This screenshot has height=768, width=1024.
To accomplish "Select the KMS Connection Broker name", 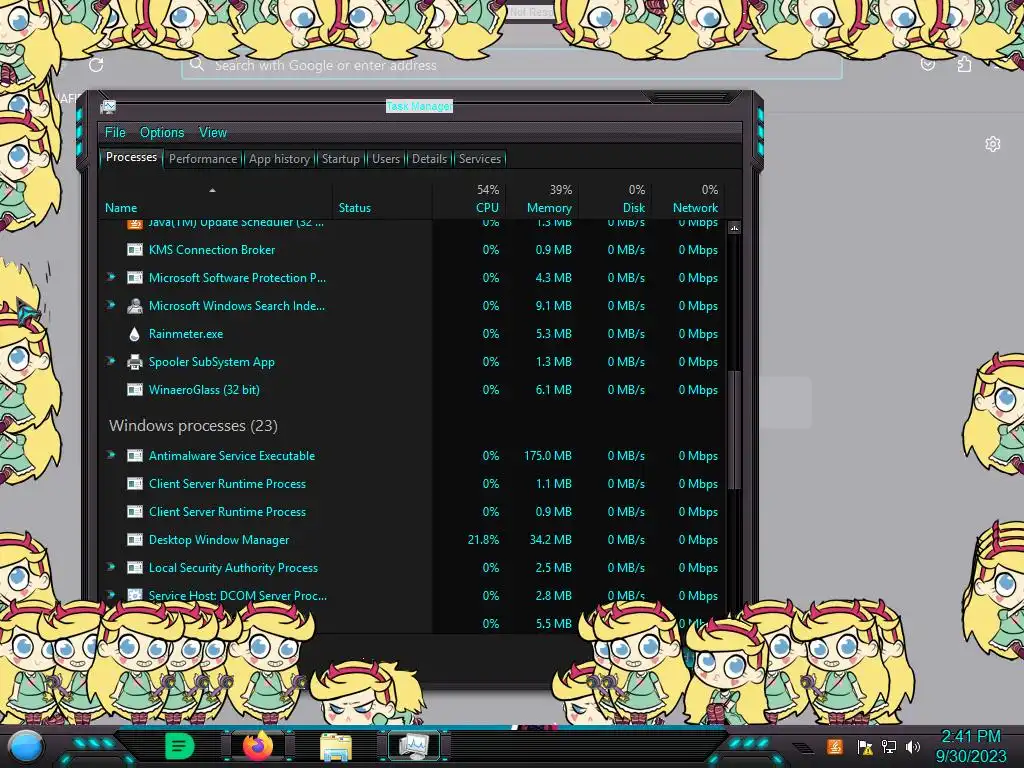I will point(212,249).
